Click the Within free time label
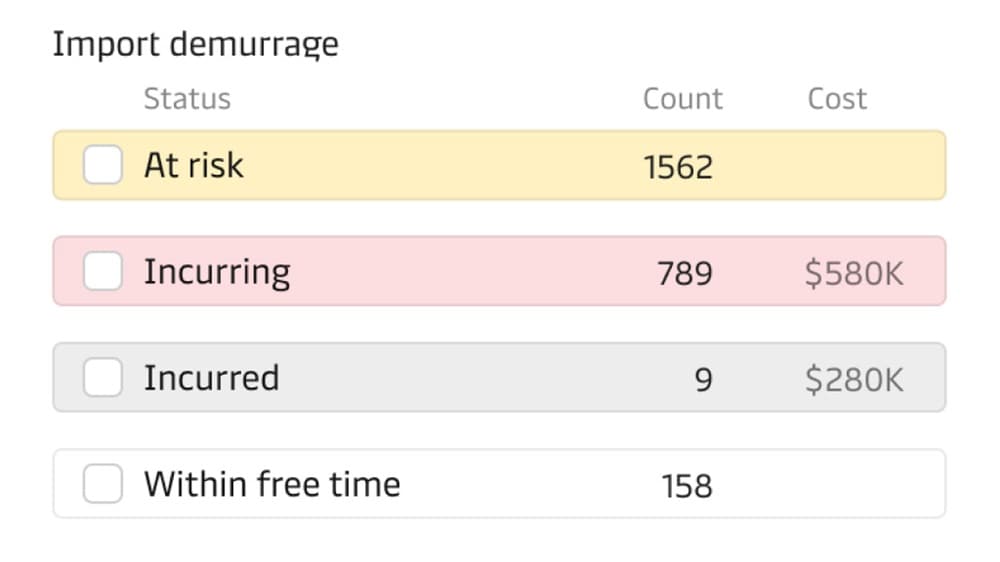Viewport: 1000px width, 562px height. coord(272,484)
